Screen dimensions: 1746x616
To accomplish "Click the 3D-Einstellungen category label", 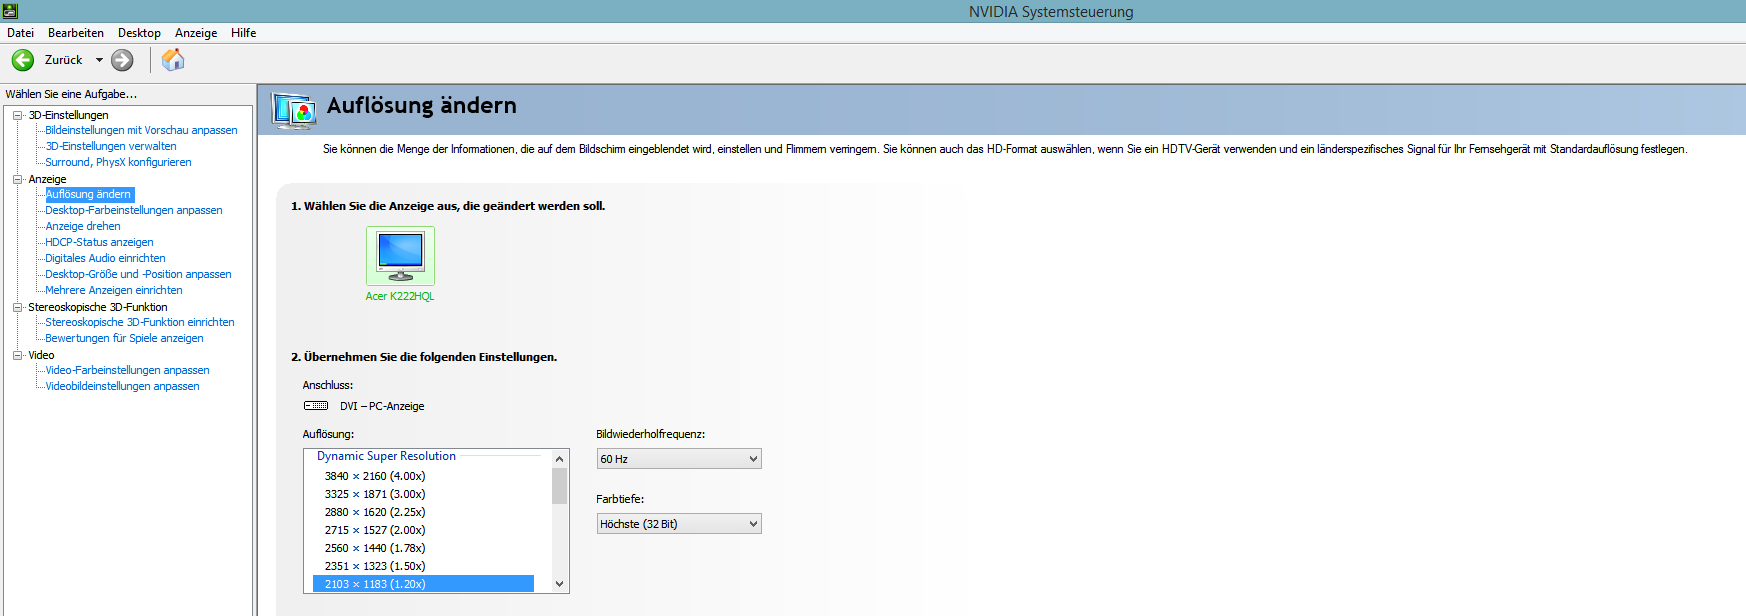I will point(68,115).
